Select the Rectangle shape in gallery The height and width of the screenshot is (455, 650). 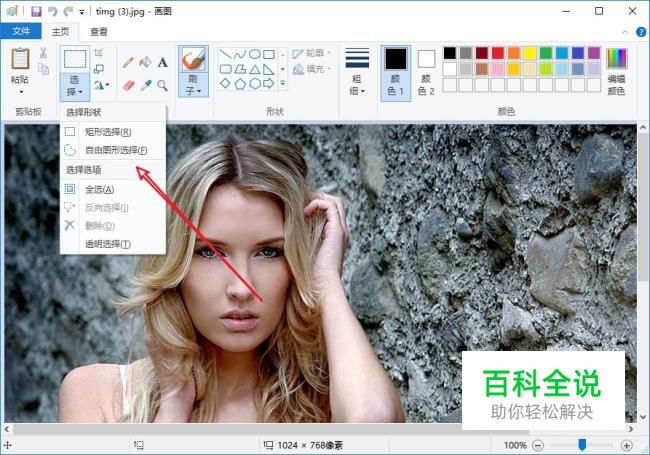click(269, 54)
